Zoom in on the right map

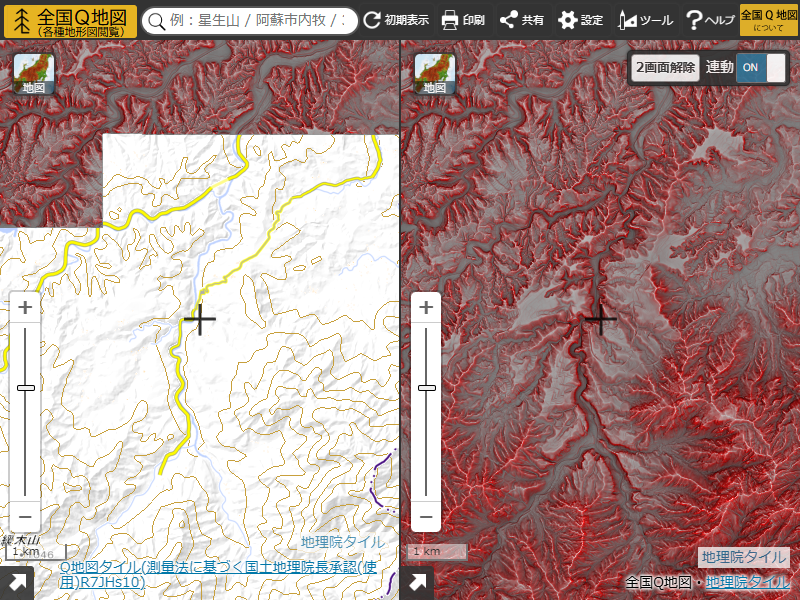pyautogui.click(x=426, y=307)
